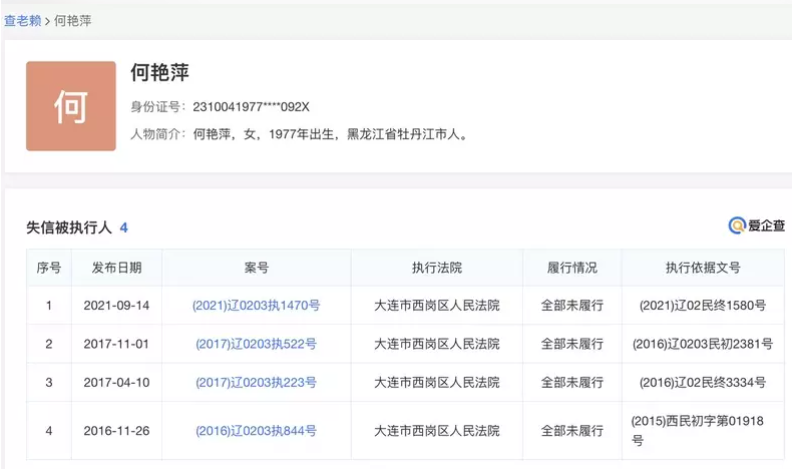Open case link (2016)辽0203执844号

(x=256, y=431)
